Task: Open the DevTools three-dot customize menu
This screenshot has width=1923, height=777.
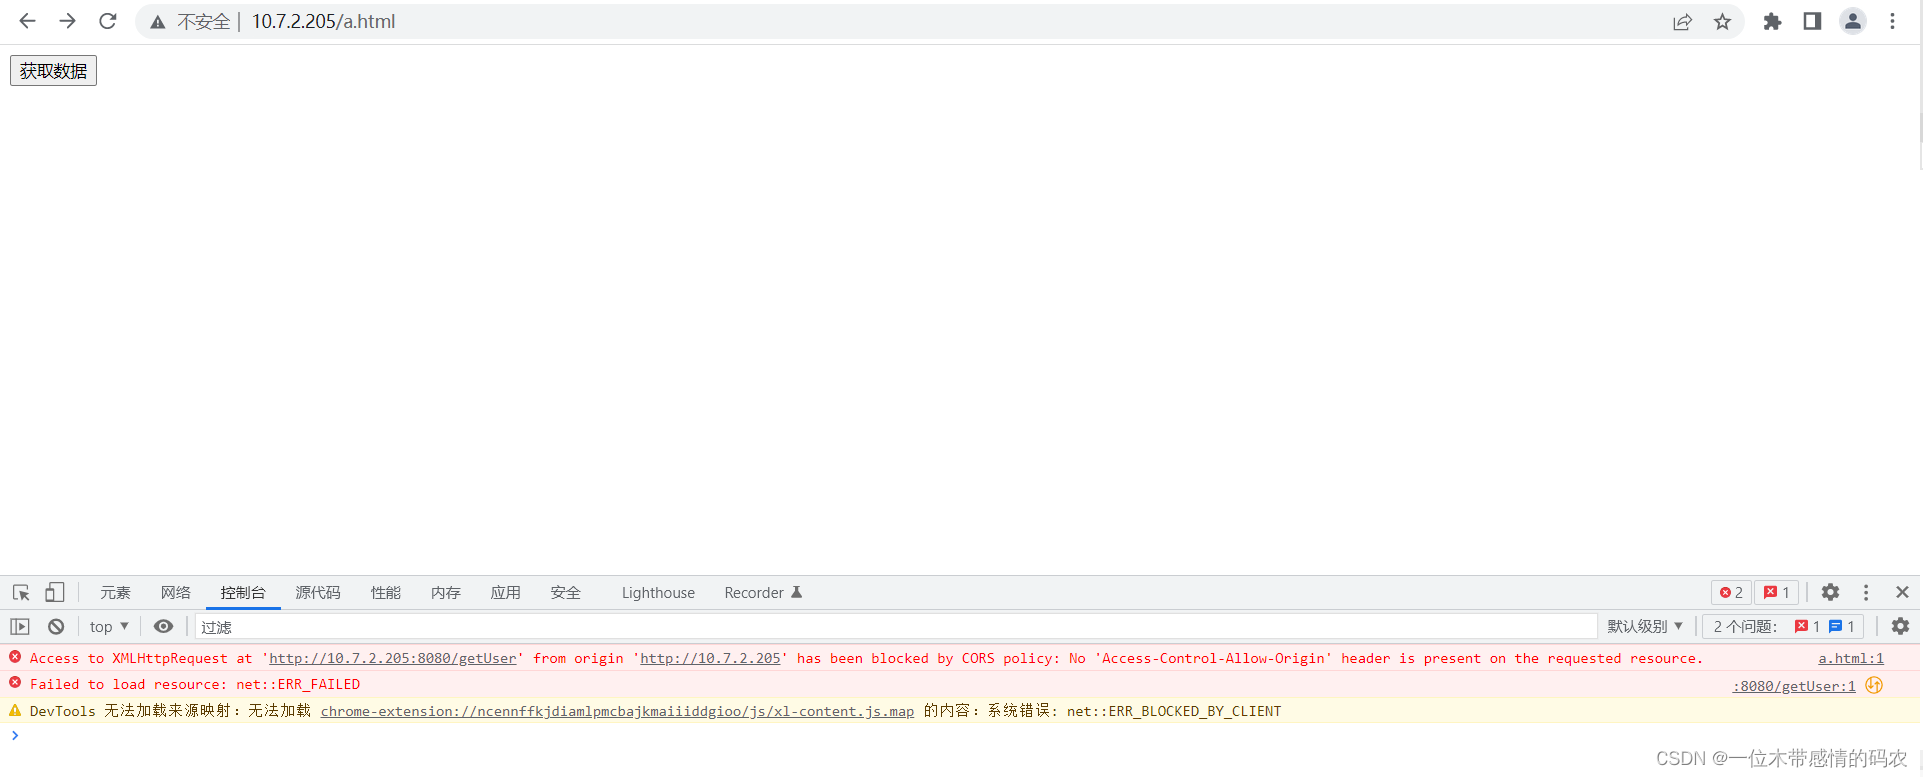Action: (x=1866, y=593)
